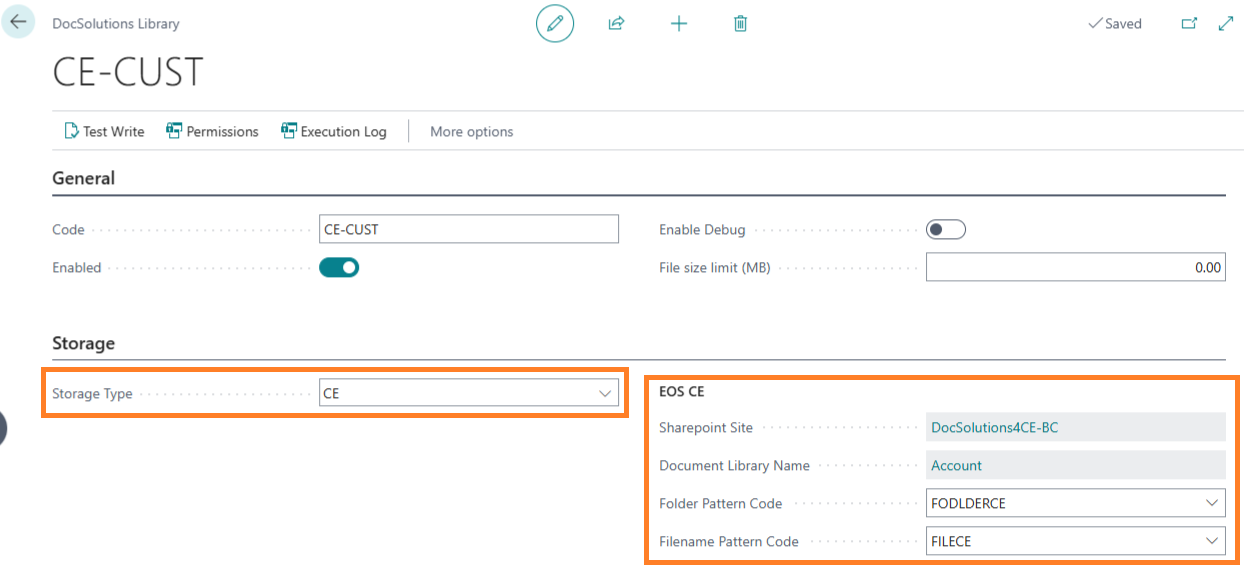The width and height of the screenshot is (1248, 575).
Task: Enable the Enable Debug toggle
Action: coord(945,230)
